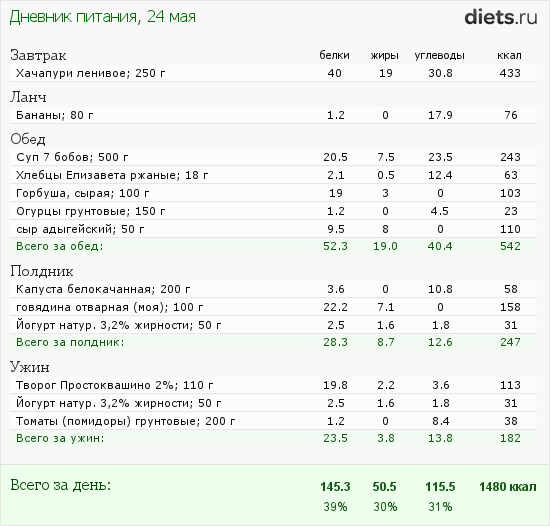Click the Горбуша, сырая; 100 г row

273,193
